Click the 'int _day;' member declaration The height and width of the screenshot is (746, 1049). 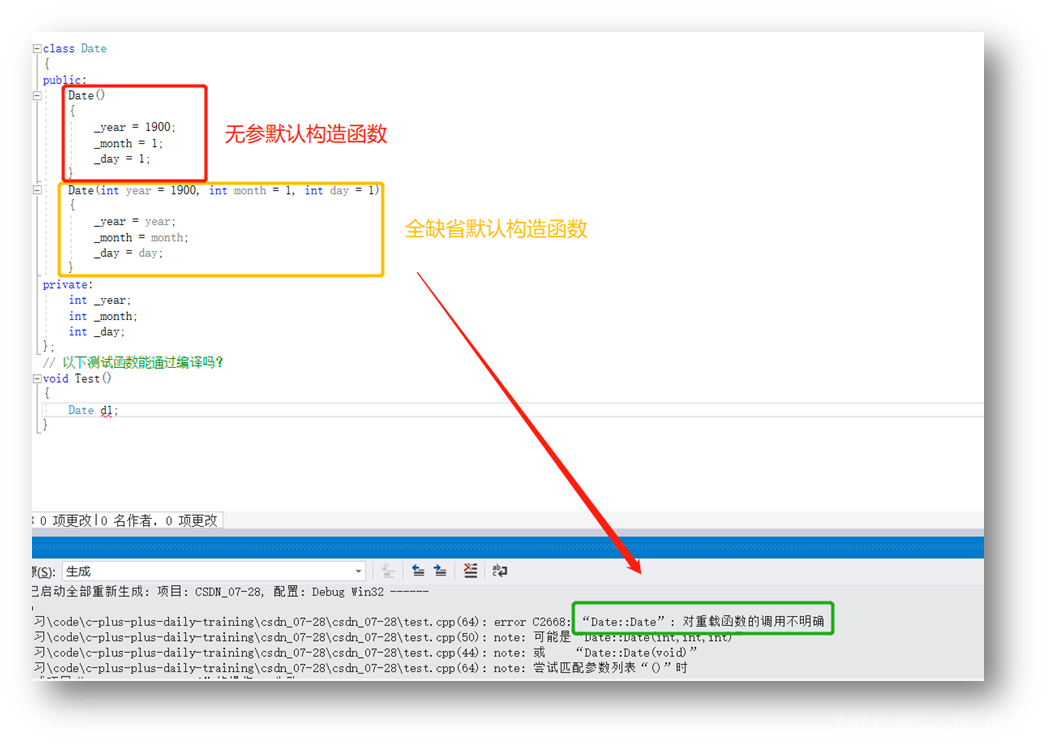(x=96, y=332)
